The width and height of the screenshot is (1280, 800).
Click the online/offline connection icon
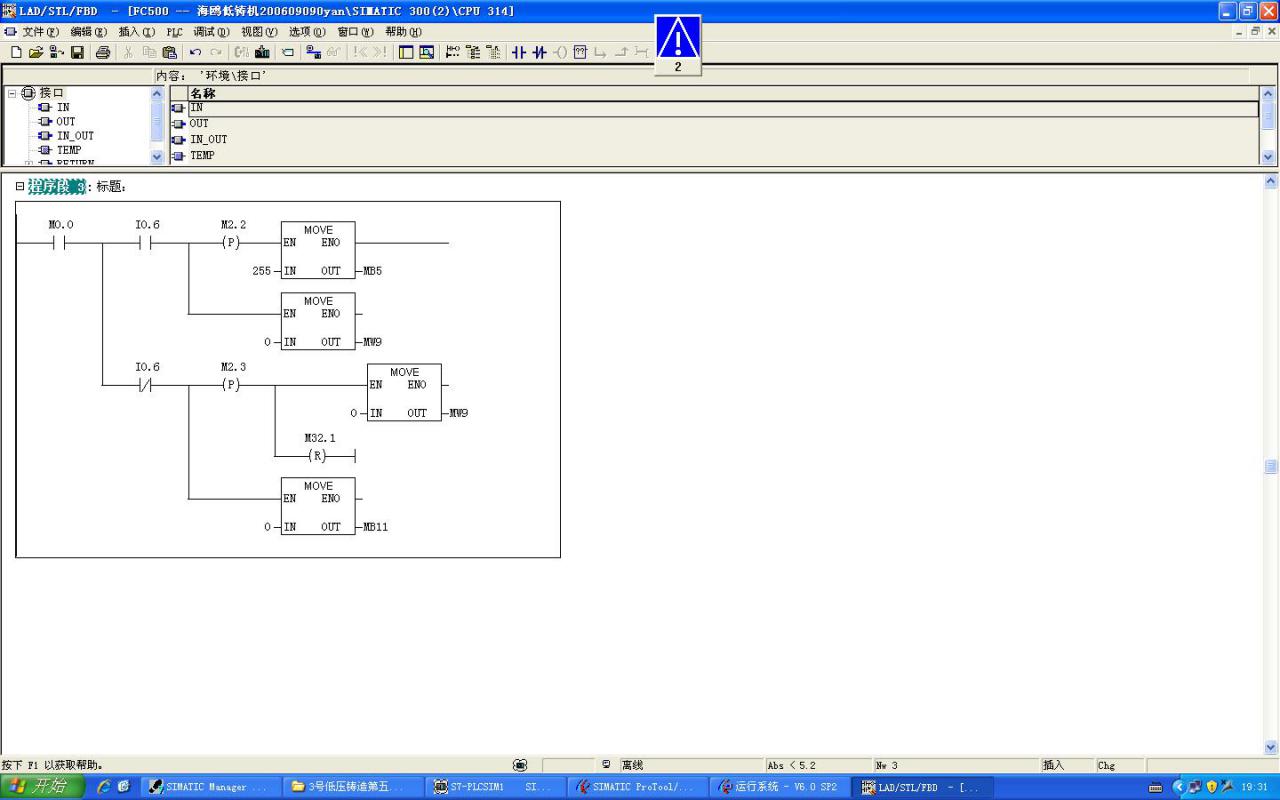coord(313,52)
